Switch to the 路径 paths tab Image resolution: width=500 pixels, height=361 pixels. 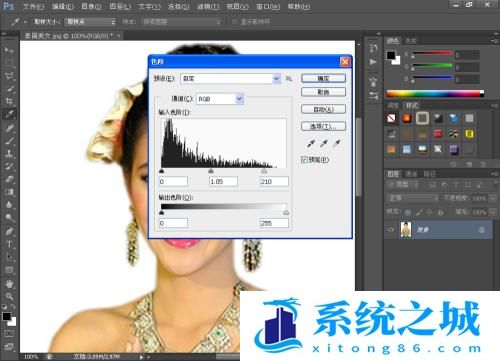(x=430, y=174)
